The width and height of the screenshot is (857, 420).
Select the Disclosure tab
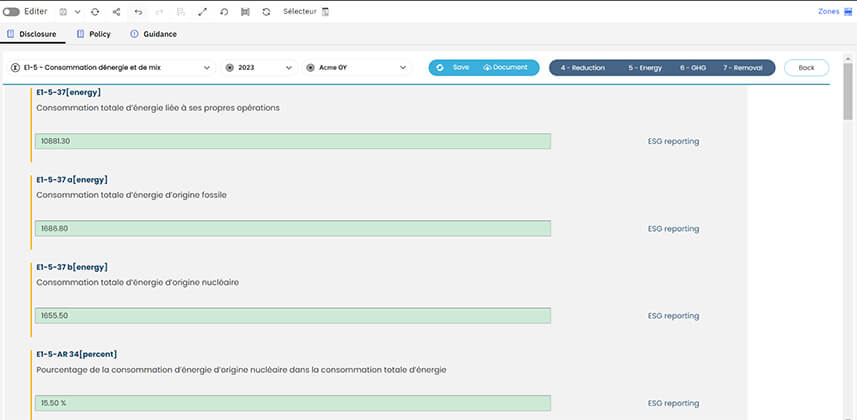(x=32, y=34)
